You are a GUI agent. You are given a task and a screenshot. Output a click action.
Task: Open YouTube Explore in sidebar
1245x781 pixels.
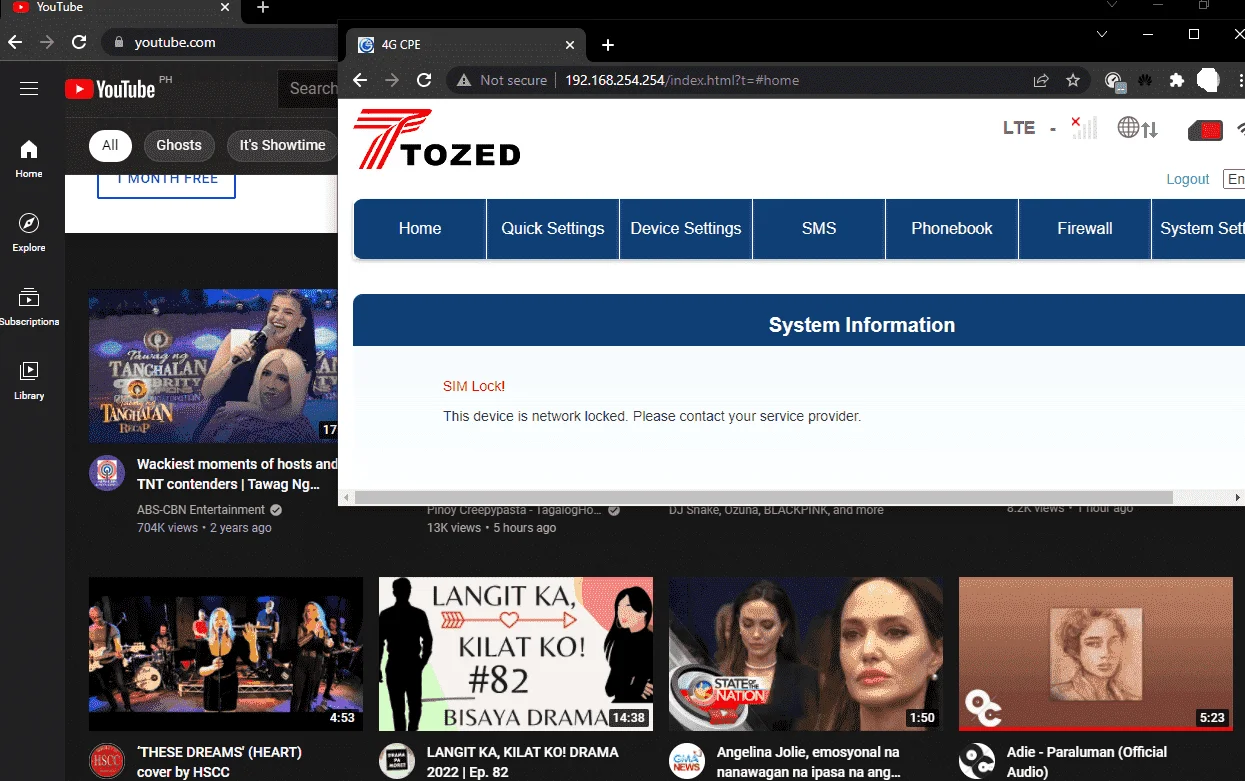point(29,233)
